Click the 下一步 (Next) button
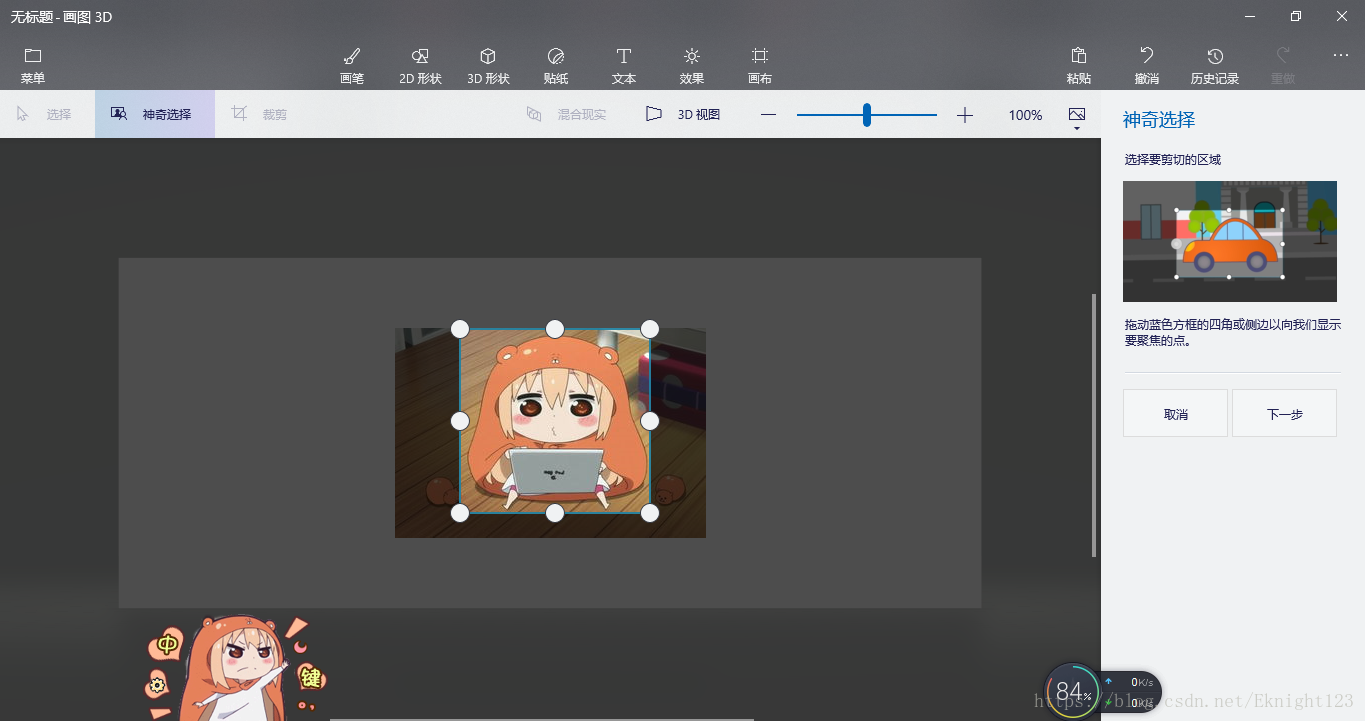This screenshot has height=721, width=1365. click(x=1284, y=413)
